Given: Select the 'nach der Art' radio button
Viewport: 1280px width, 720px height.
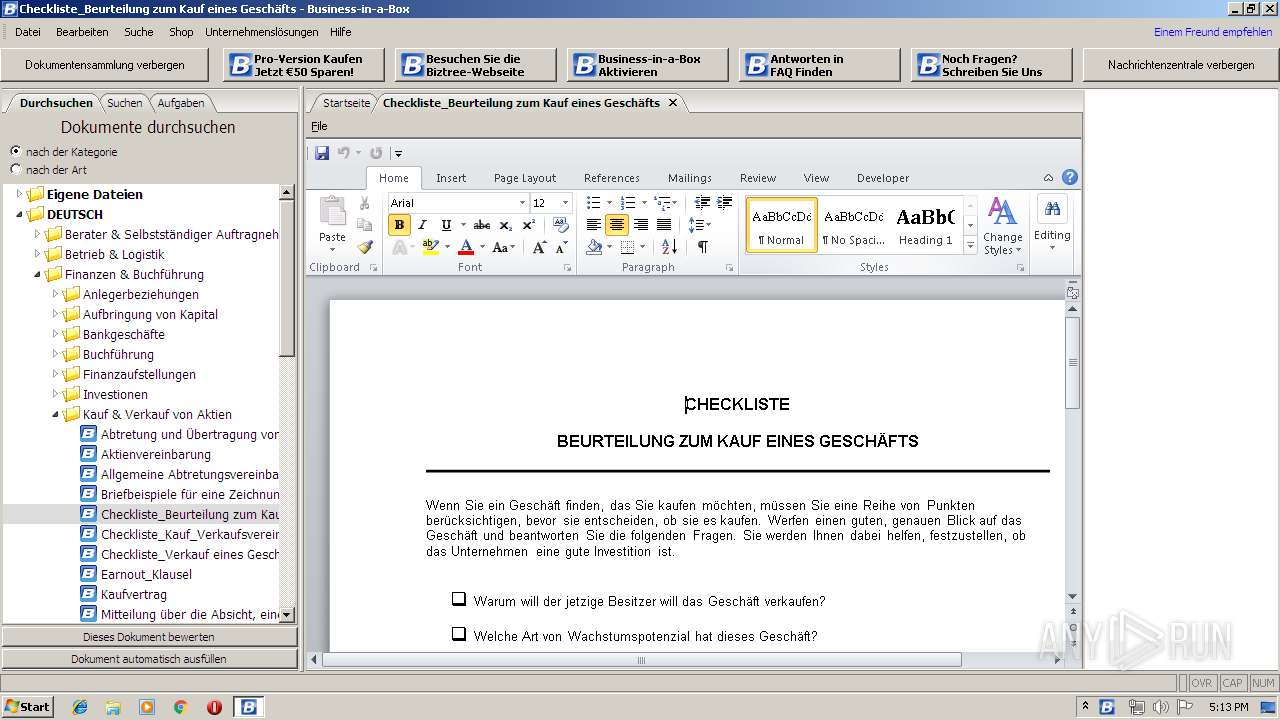Looking at the screenshot, I should (16, 169).
